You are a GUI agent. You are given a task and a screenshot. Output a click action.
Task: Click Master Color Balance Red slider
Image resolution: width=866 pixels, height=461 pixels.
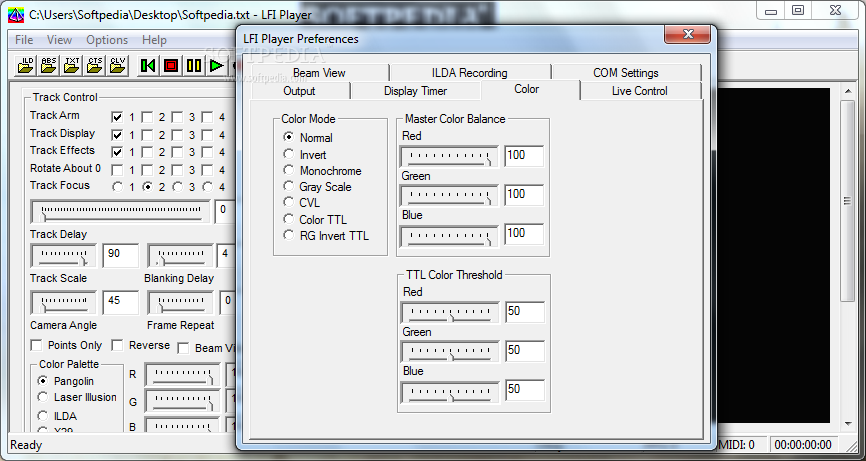[449, 157]
